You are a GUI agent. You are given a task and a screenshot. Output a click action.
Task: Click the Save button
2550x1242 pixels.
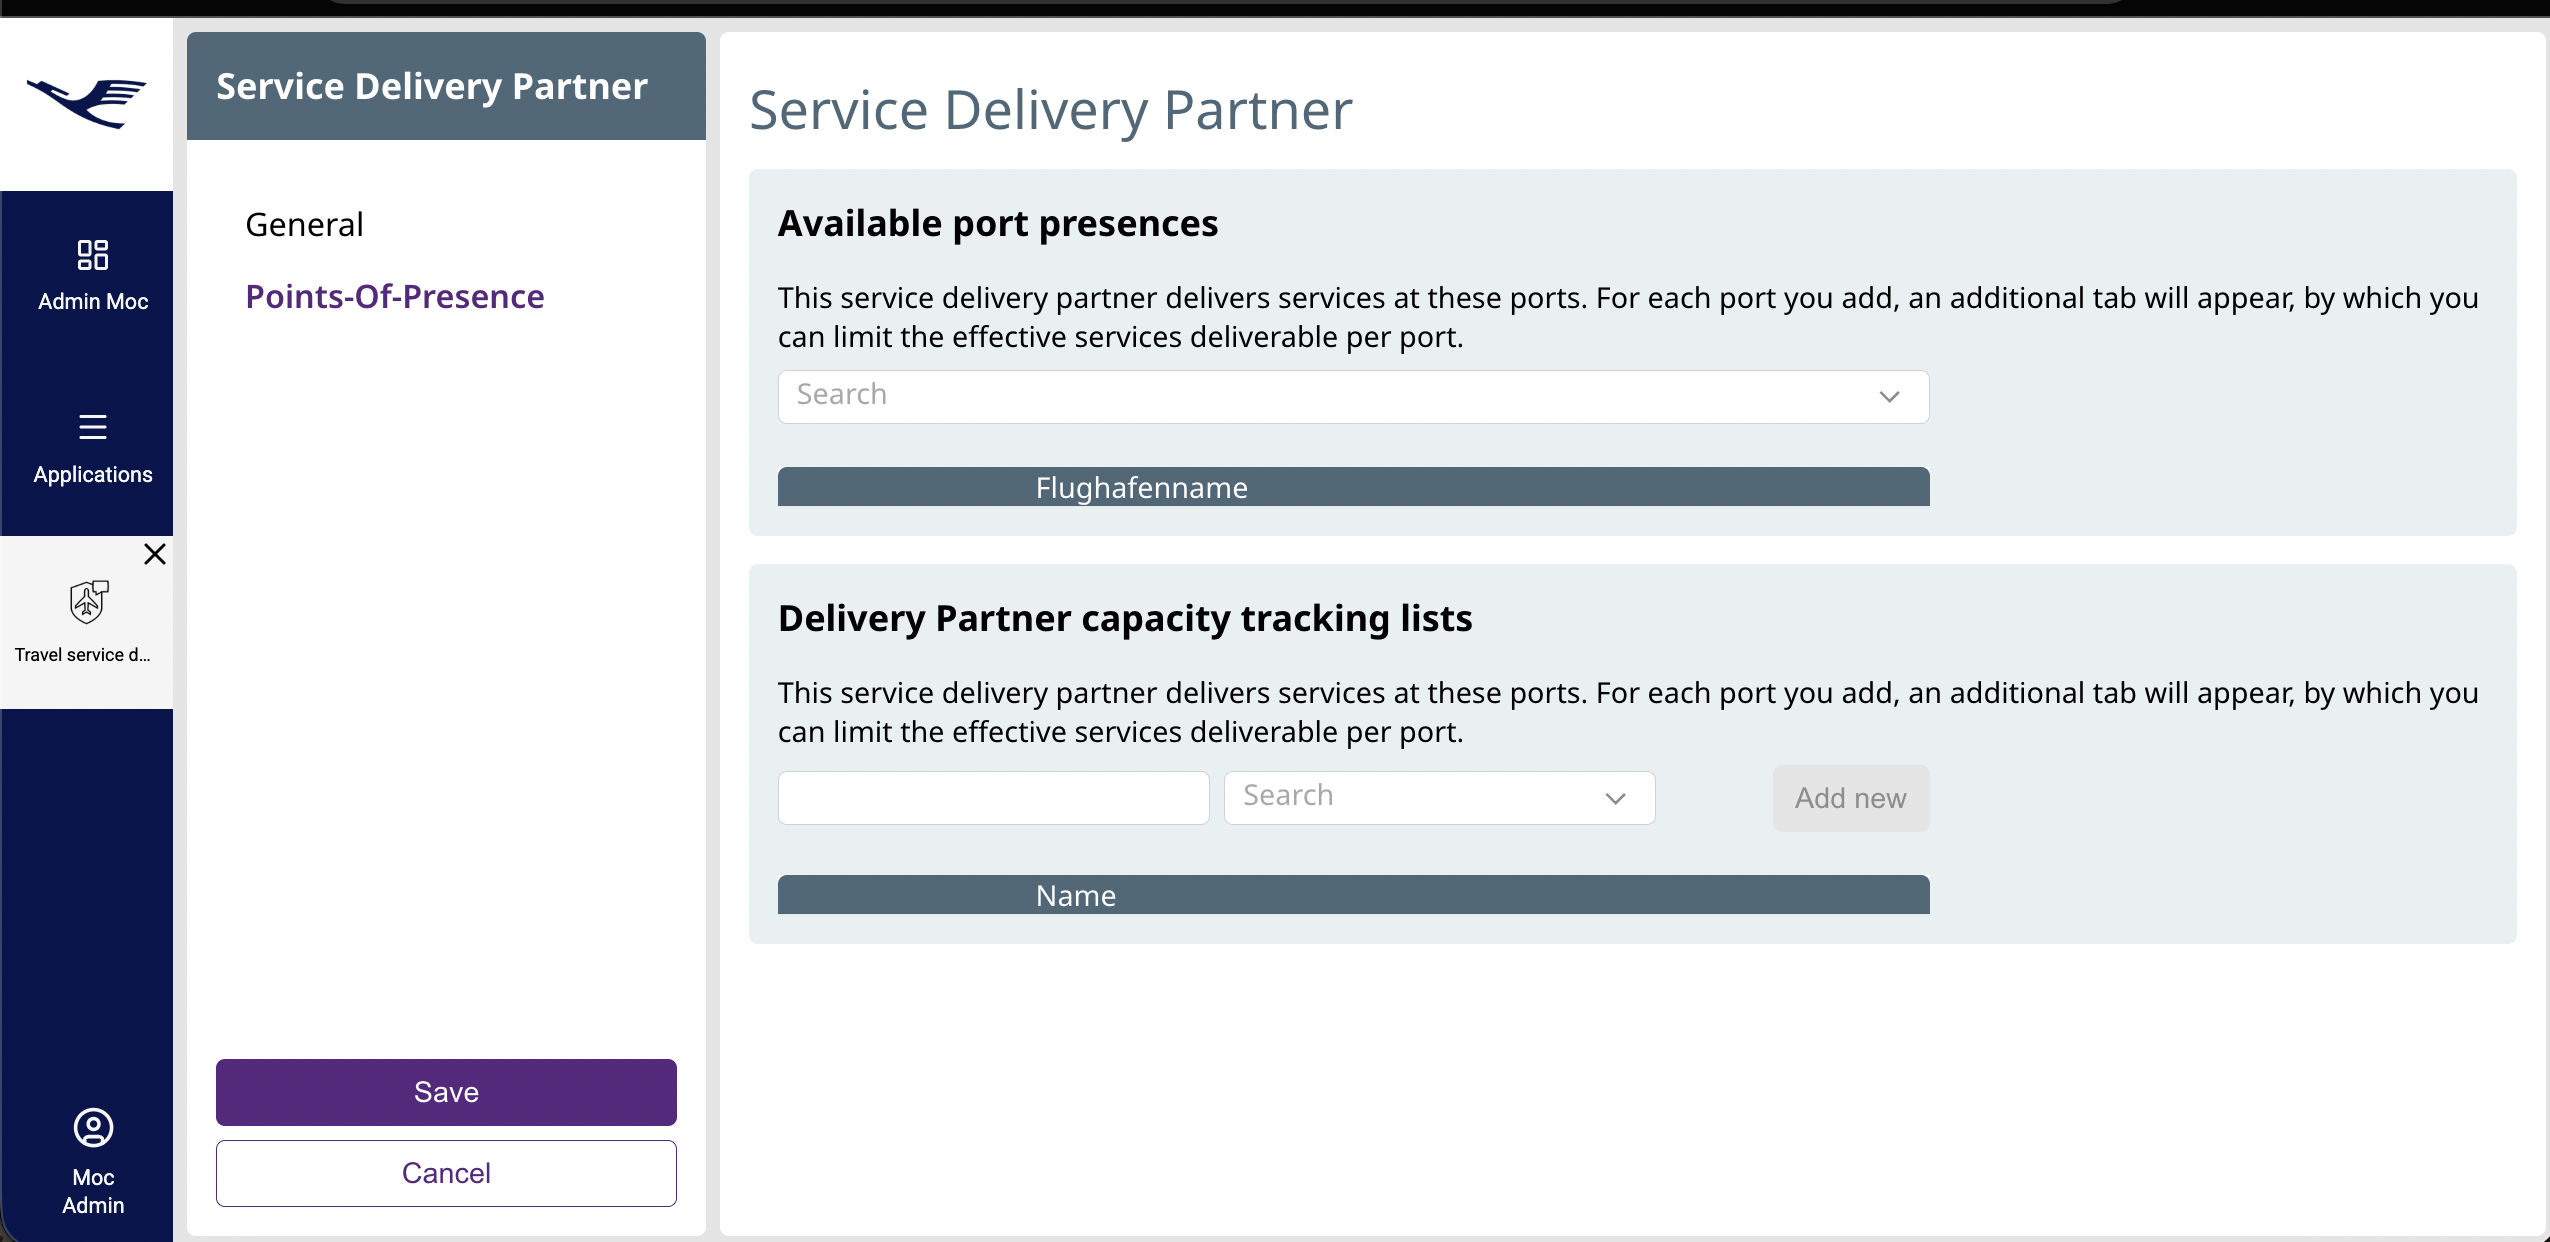click(446, 1092)
